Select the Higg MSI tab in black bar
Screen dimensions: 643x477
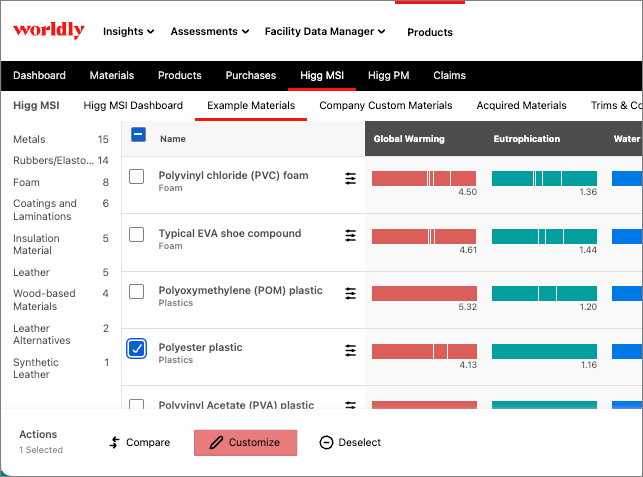[322, 75]
